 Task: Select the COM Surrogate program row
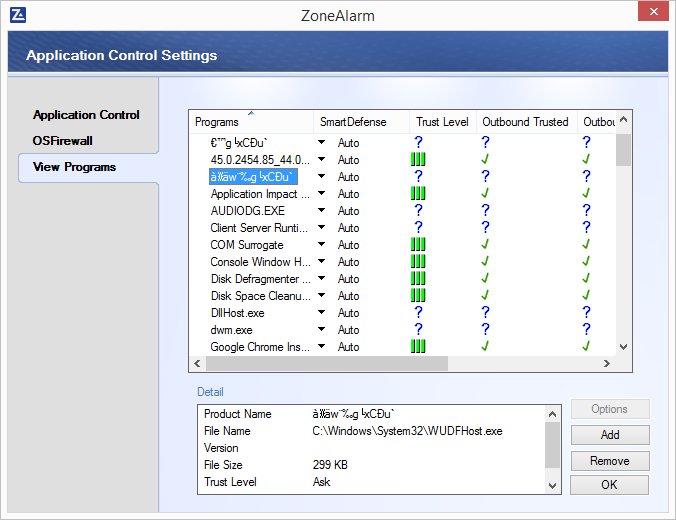click(x=247, y=244)
